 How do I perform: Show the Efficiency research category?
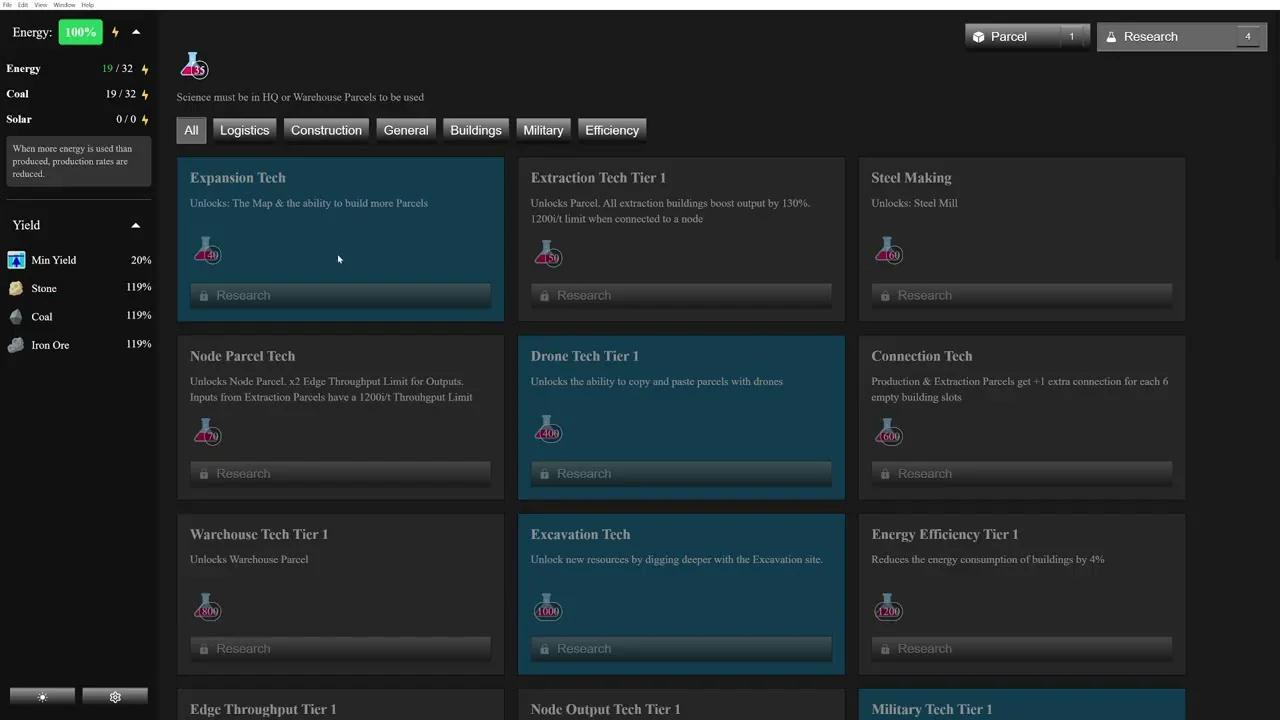click(611, 130)
